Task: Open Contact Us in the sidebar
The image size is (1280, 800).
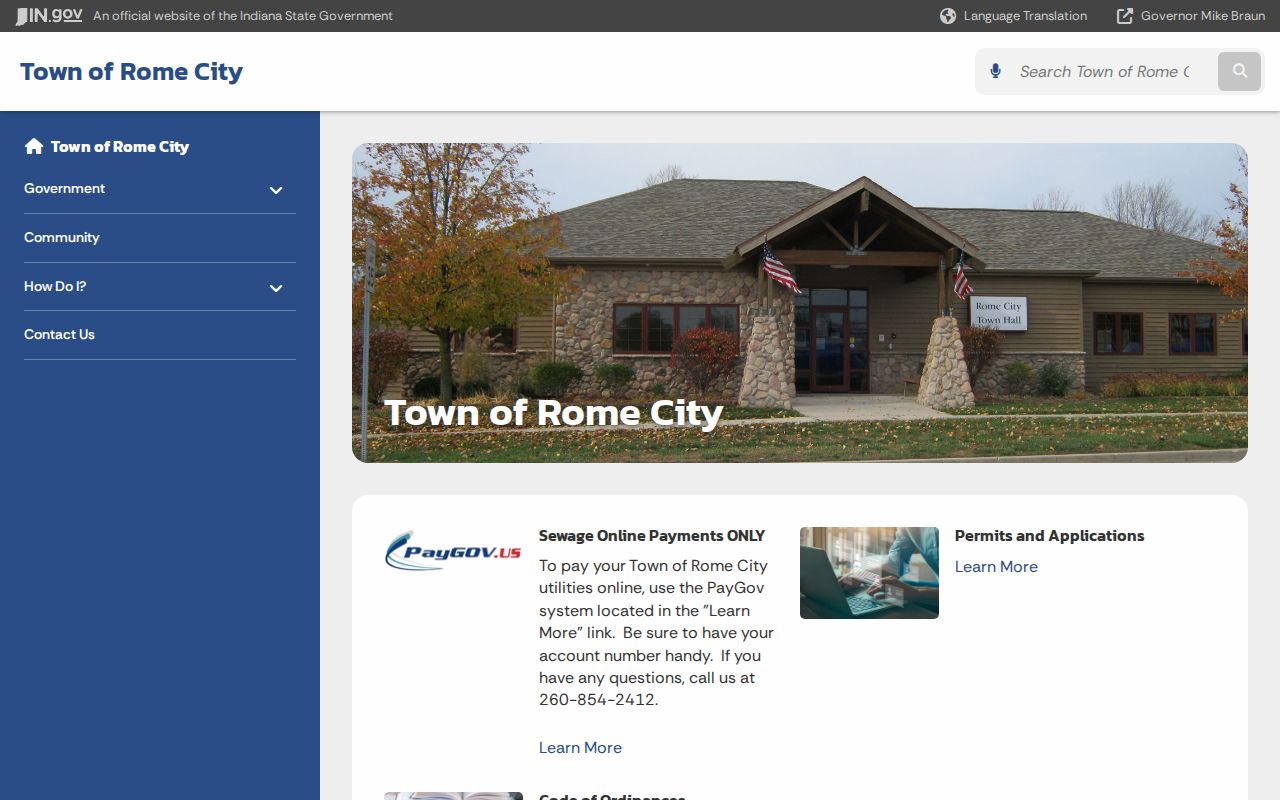Action: pos(59,334)
